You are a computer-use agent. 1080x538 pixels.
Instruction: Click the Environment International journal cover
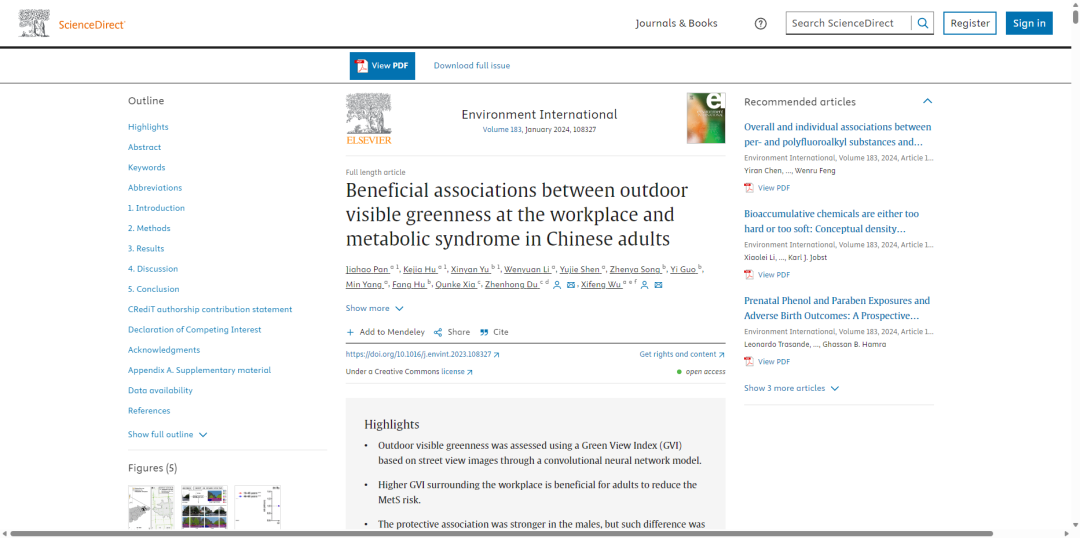[706, 118]
